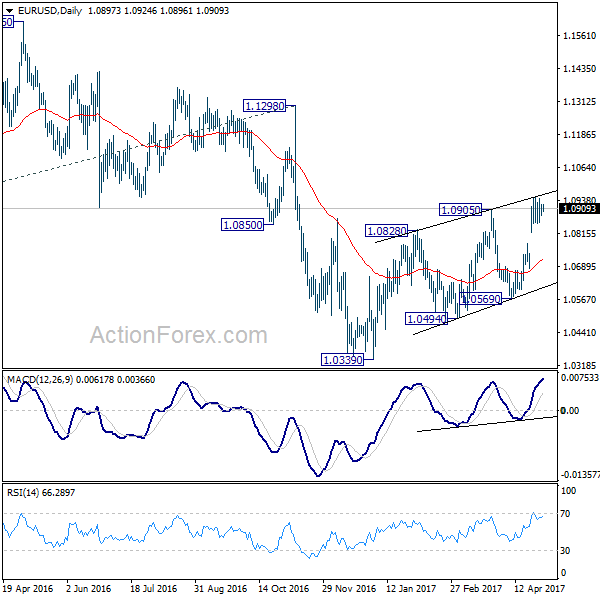Click the 14 Oct 2016 date label
The width and height of the screenshot is (600, 600).
(284, 589)
